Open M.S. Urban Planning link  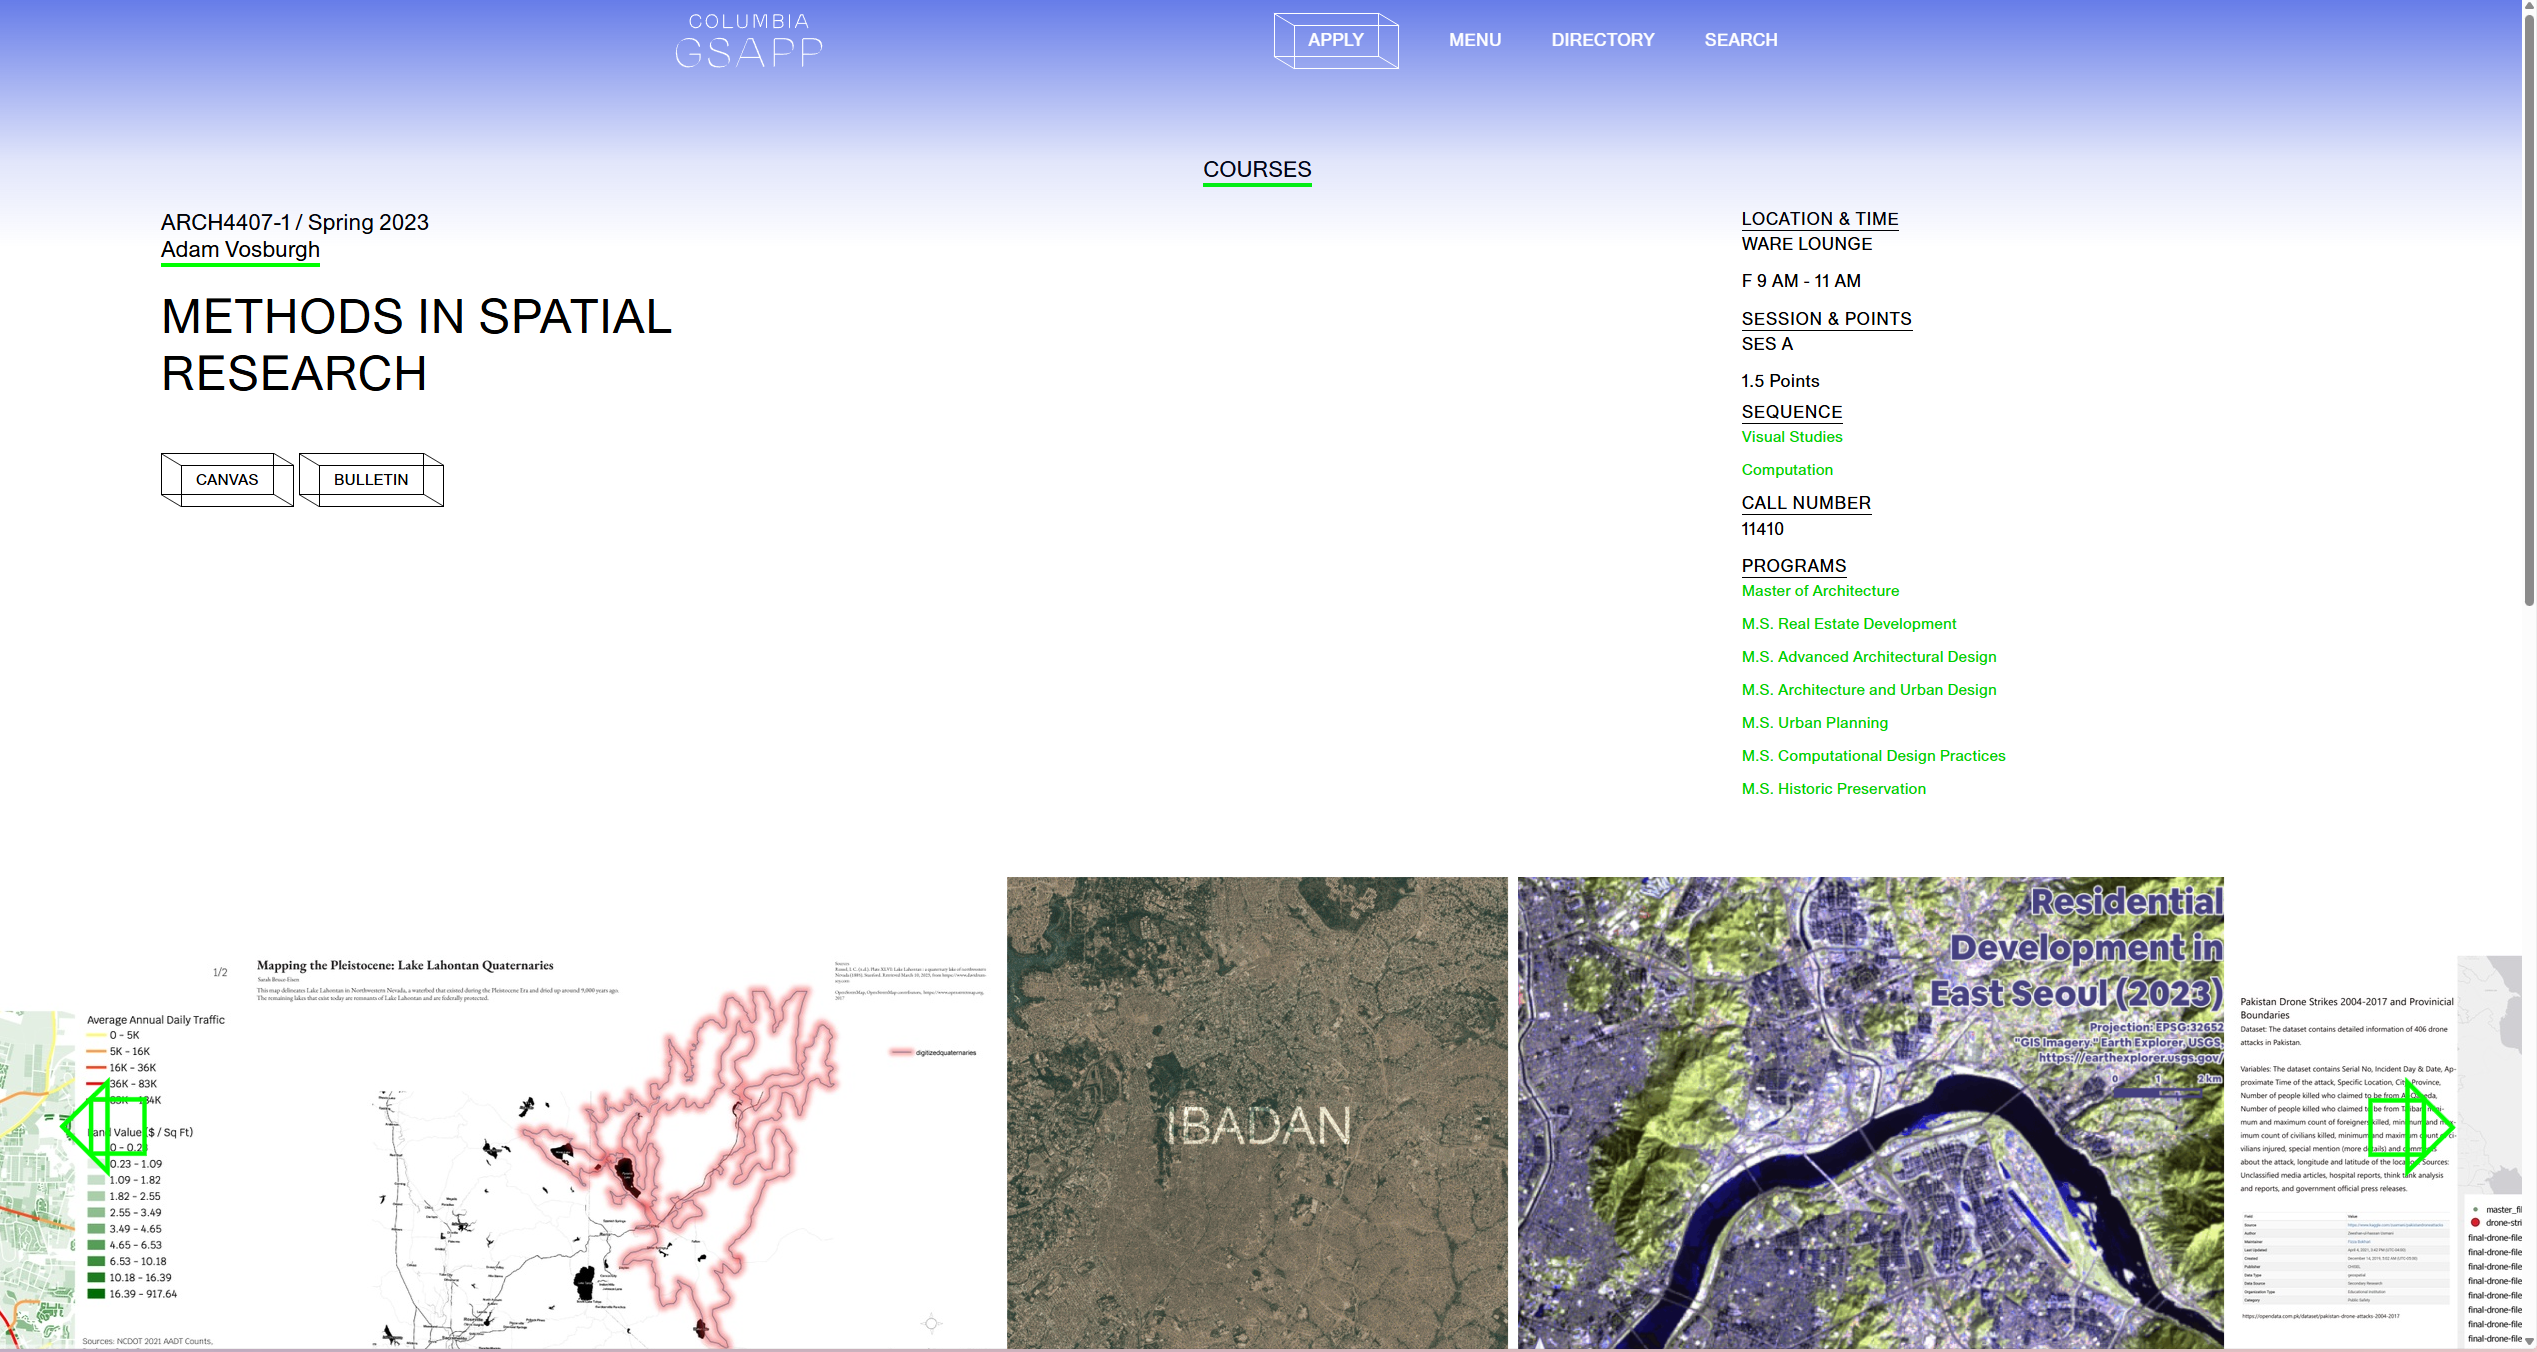point(1815,723)
